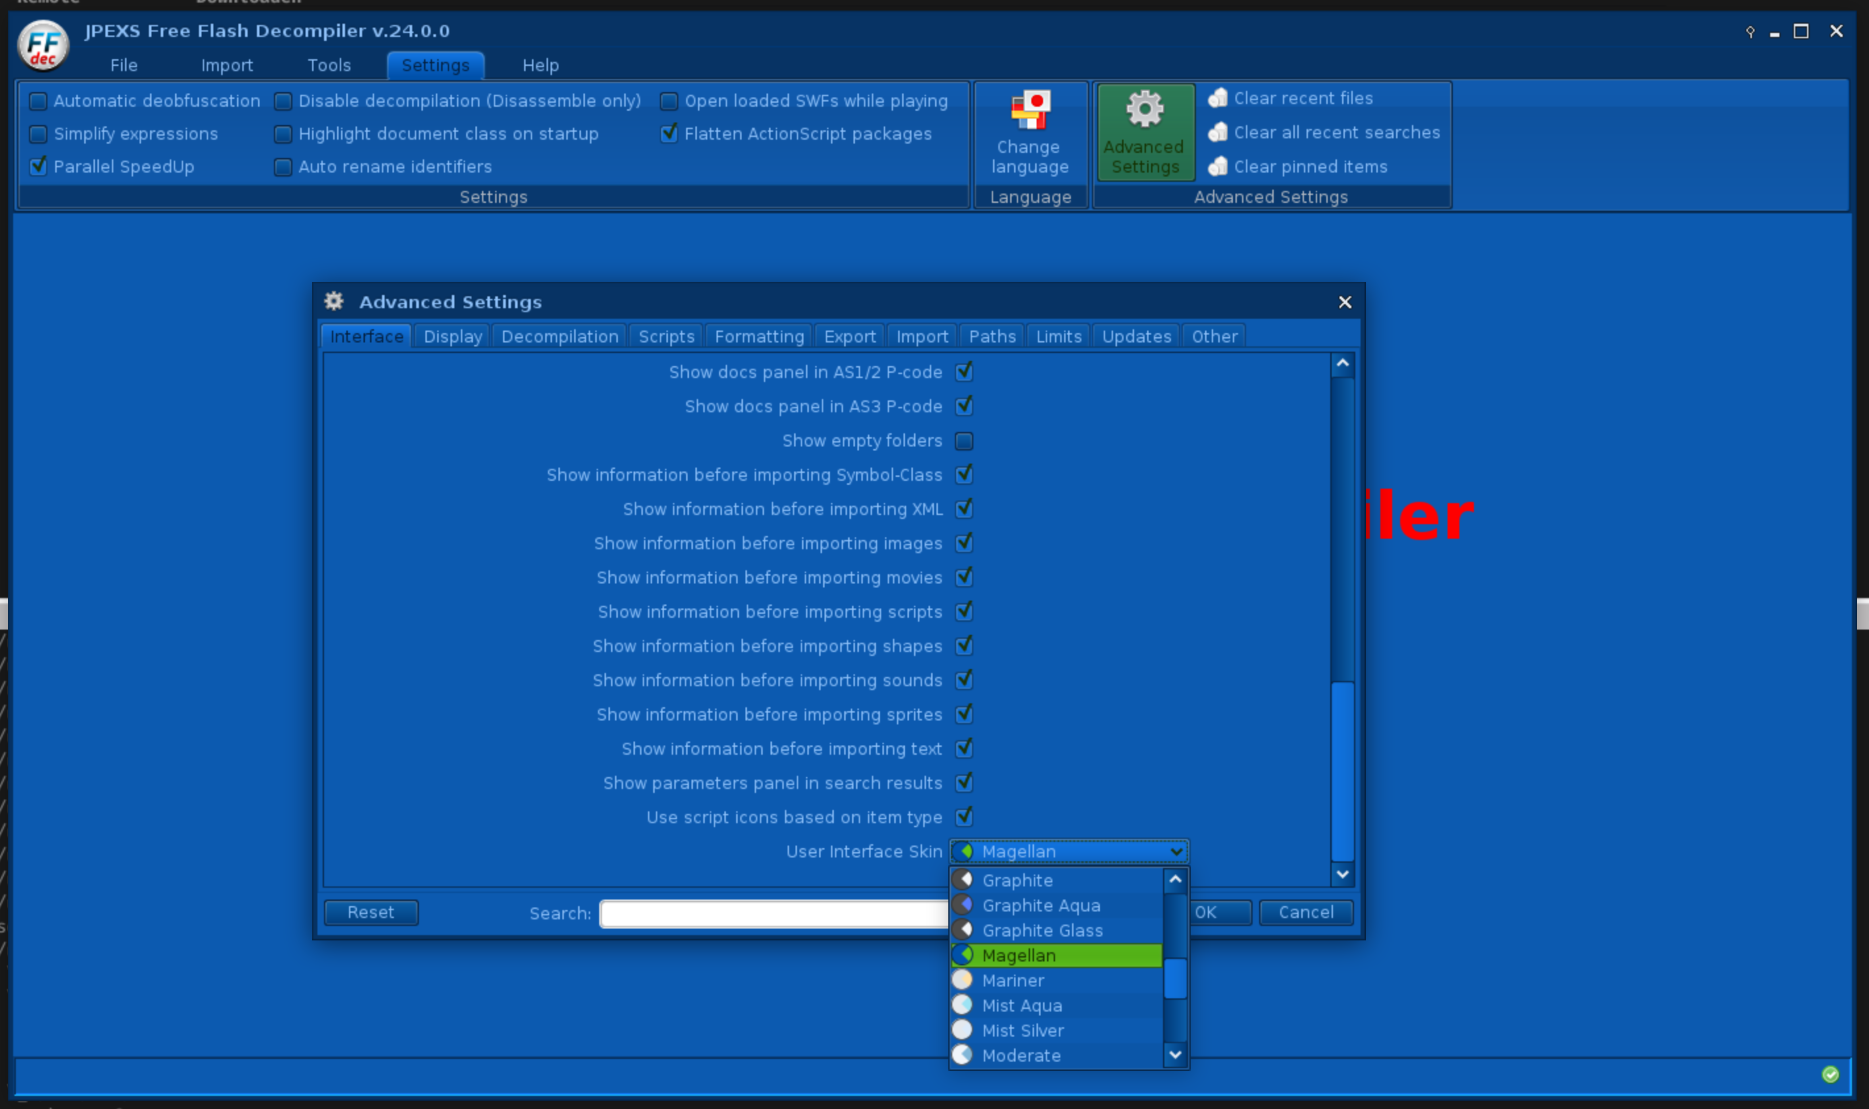Image resolution: width=1869 pixels, height=1109 pixels.
Task: Click the Clear recent files icon
Action: coord(1218,98)
